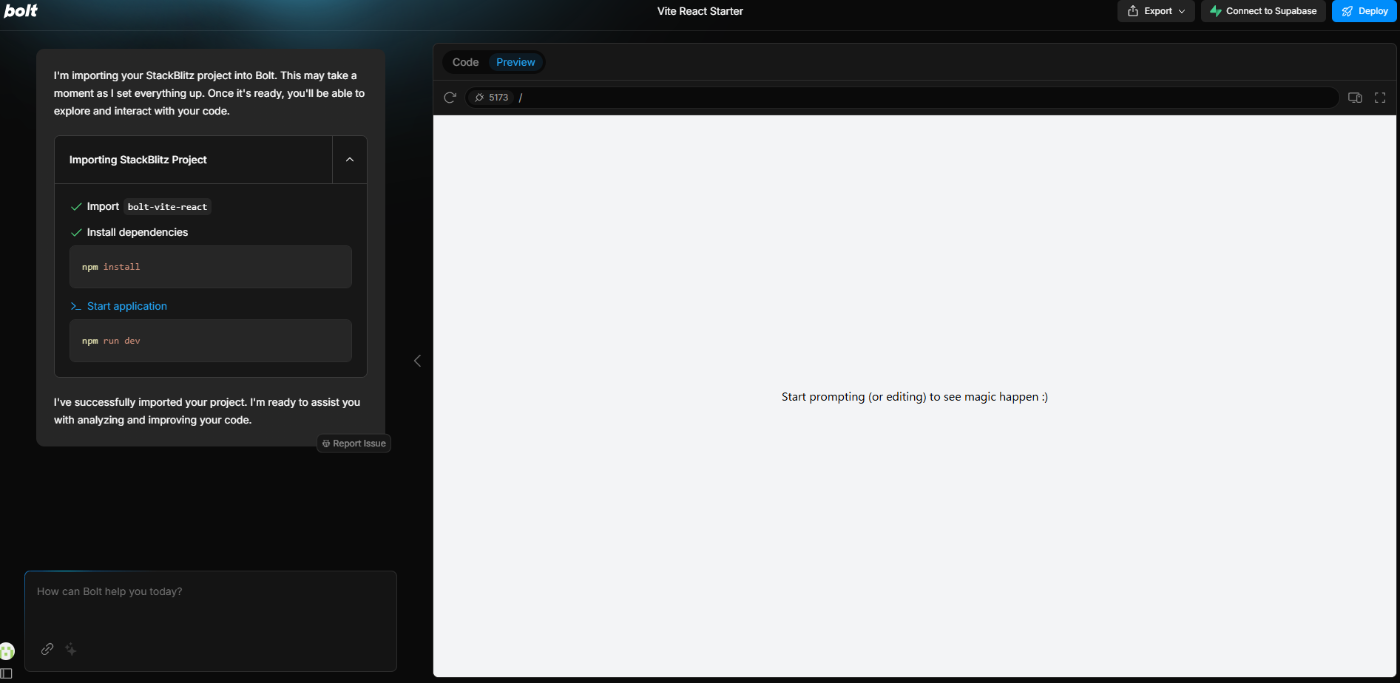Click the Report Issue button

[354, 443]
